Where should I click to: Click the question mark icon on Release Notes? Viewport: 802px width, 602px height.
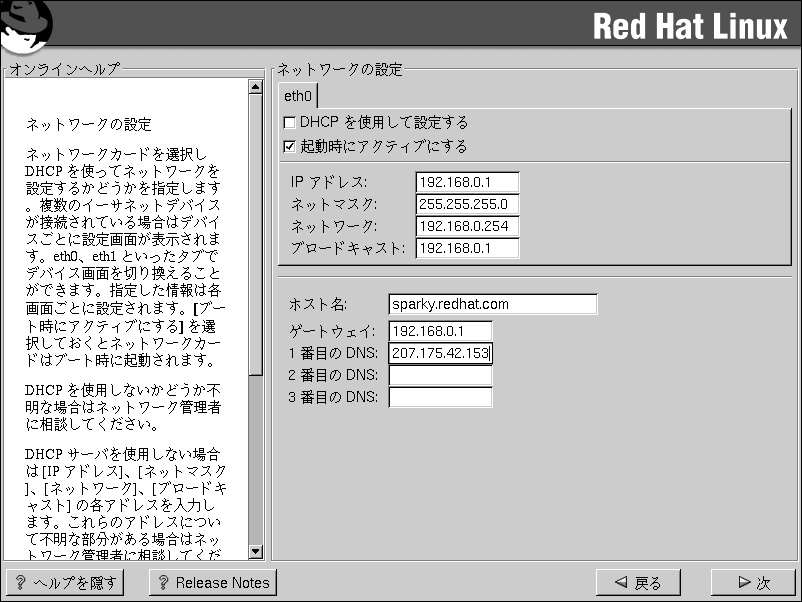tap(163, 583)
